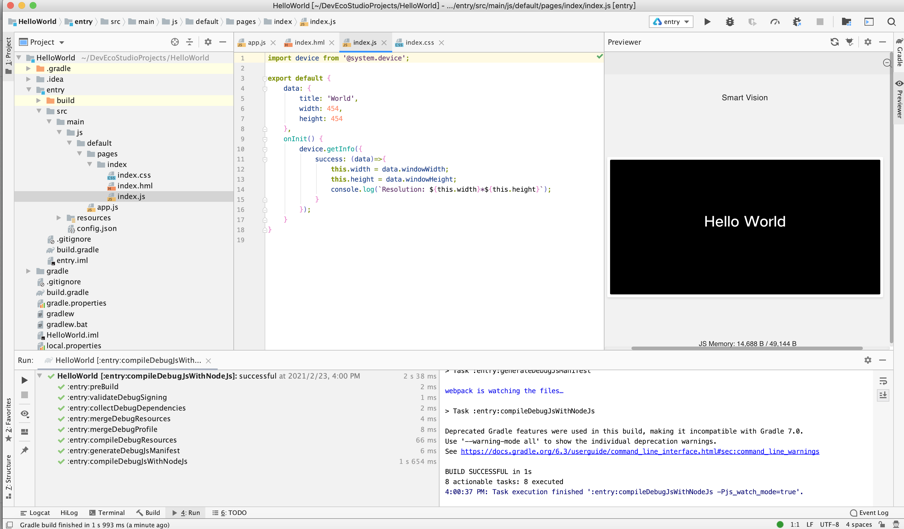This screenshot has width=904, height=529.
Task: Open the Favorites side tab
Action: (x=8, y=420)
